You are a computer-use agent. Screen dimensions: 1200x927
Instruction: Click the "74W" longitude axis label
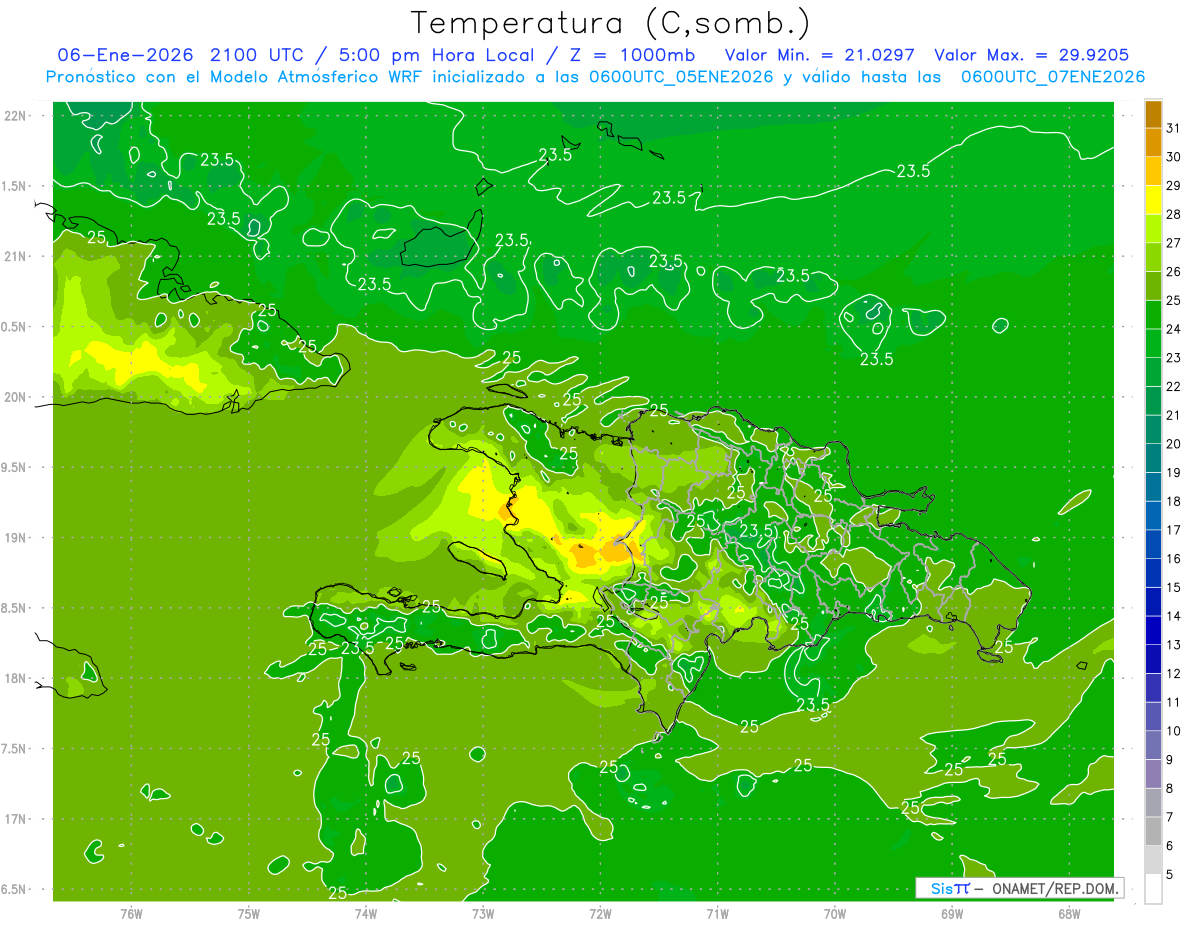(366, 913)
